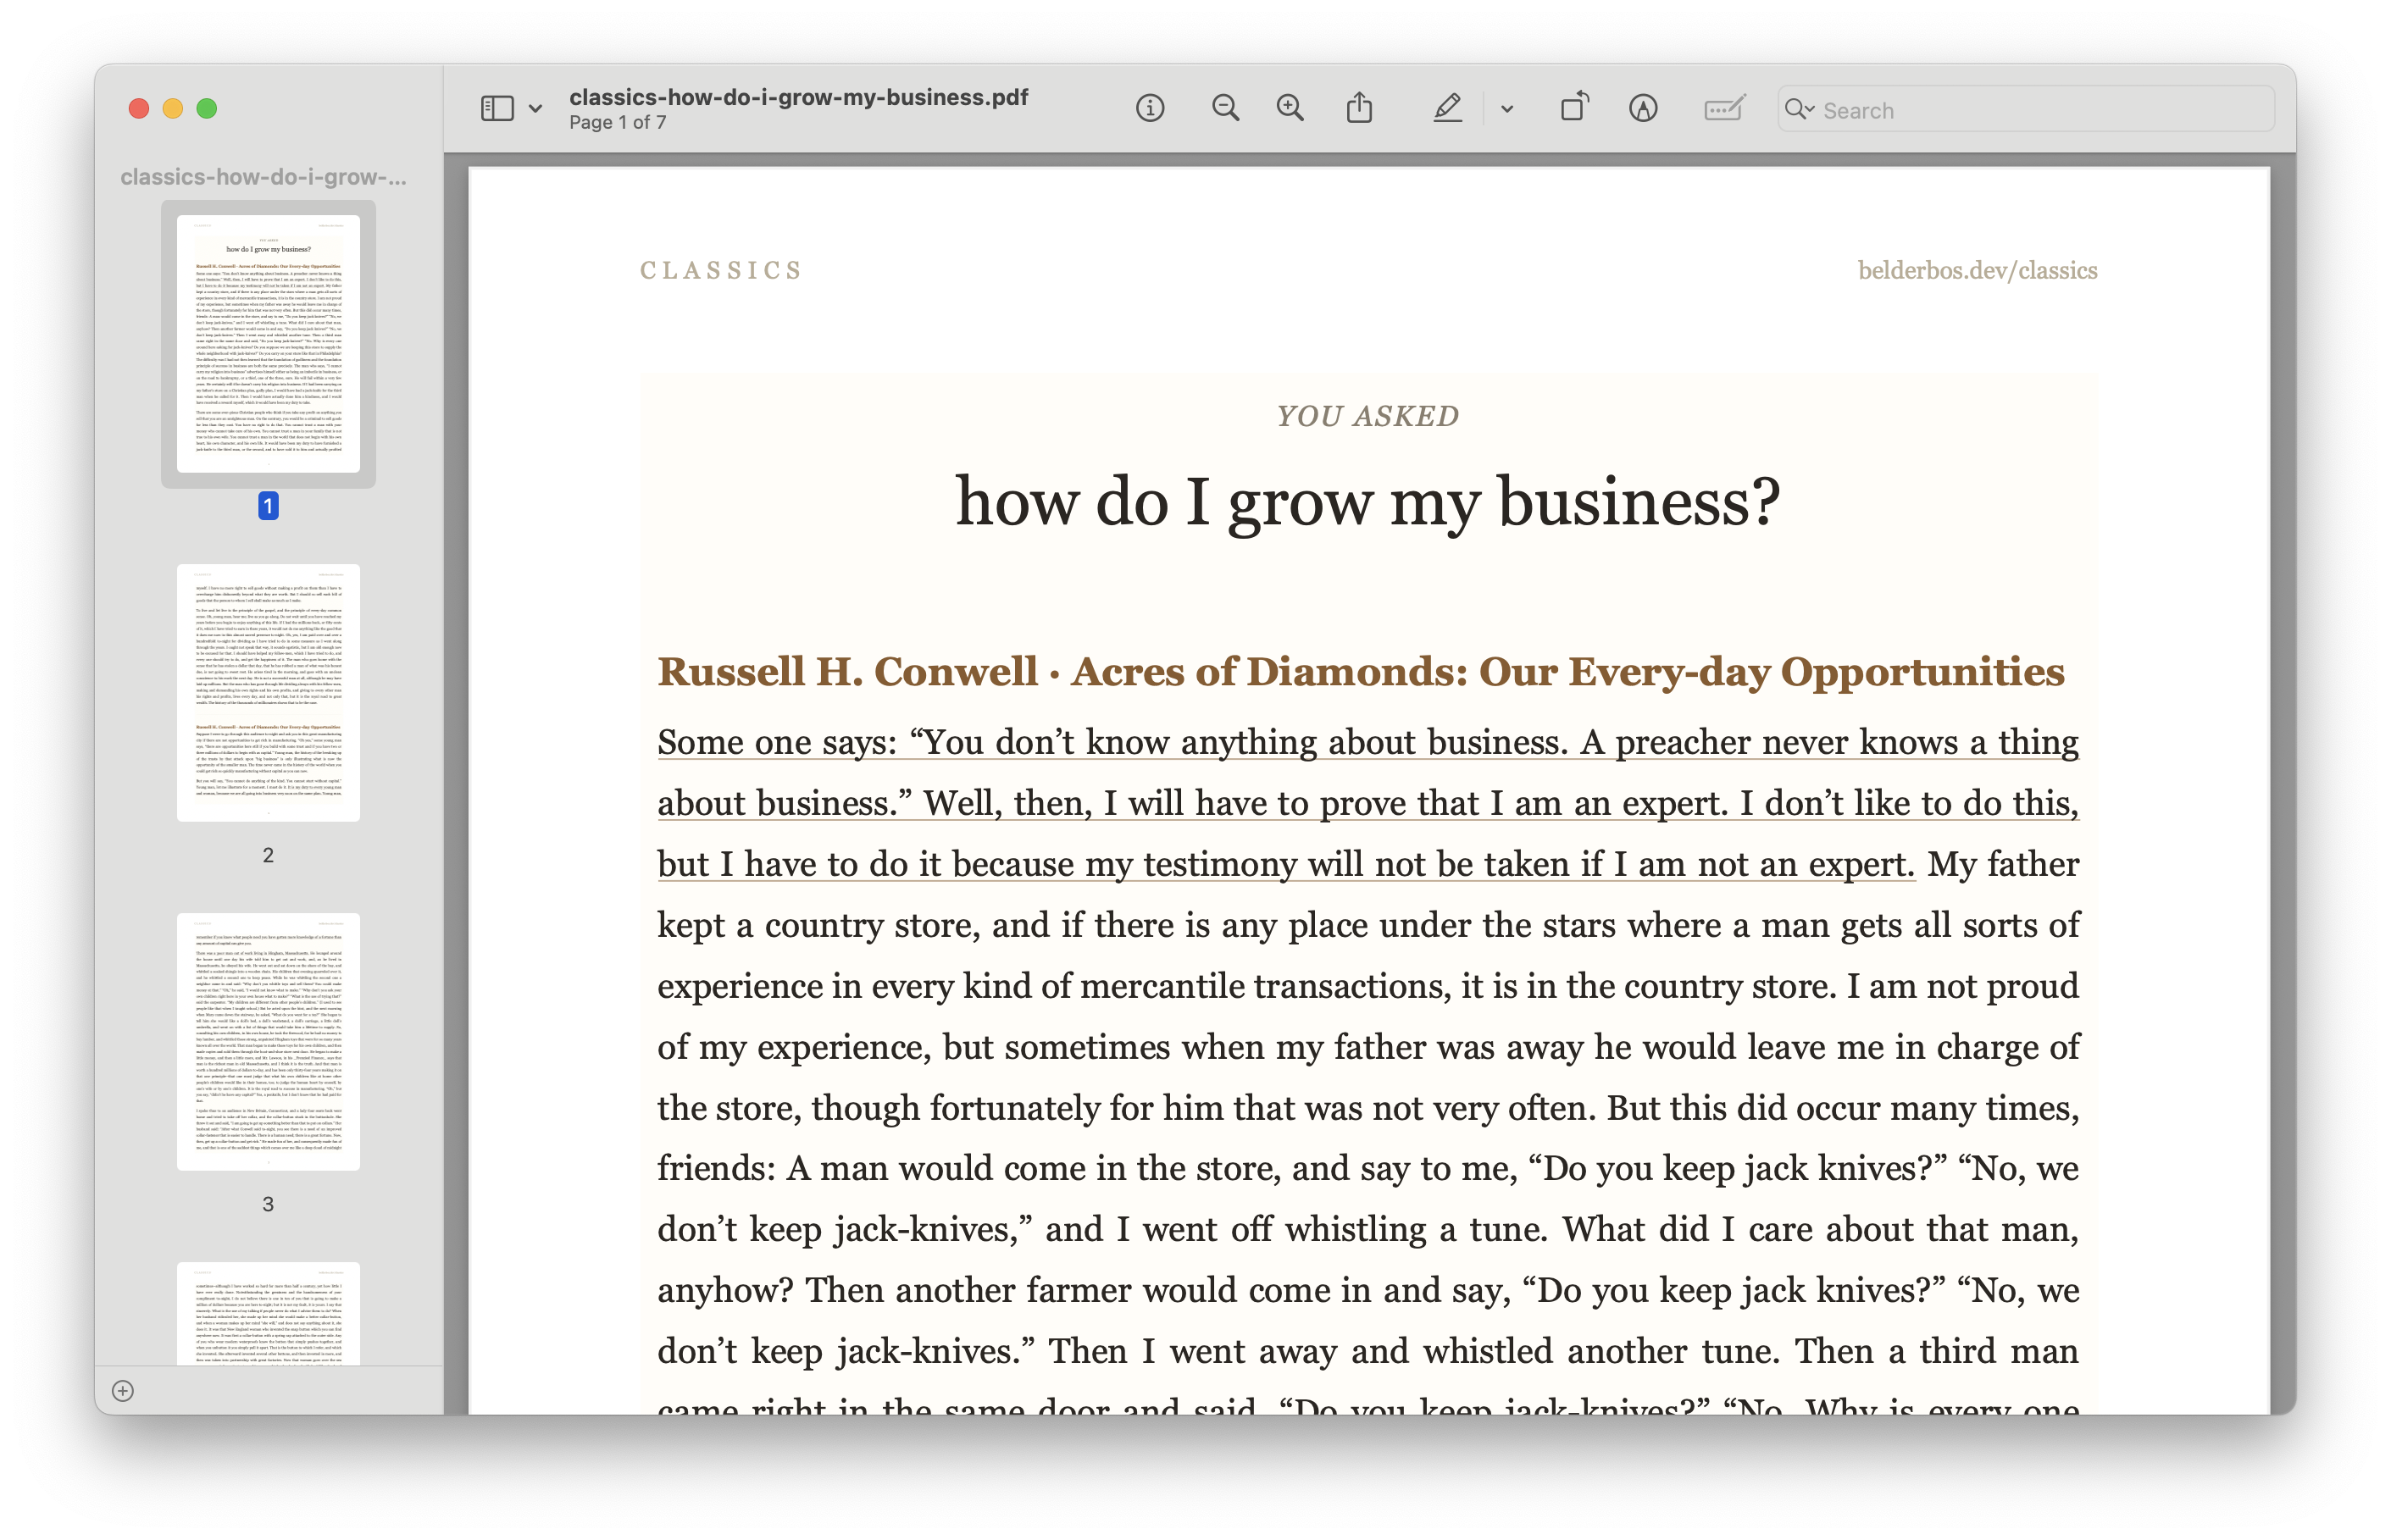Show the Markup toolbar

pyautogui.click(x=1643, y=108)
